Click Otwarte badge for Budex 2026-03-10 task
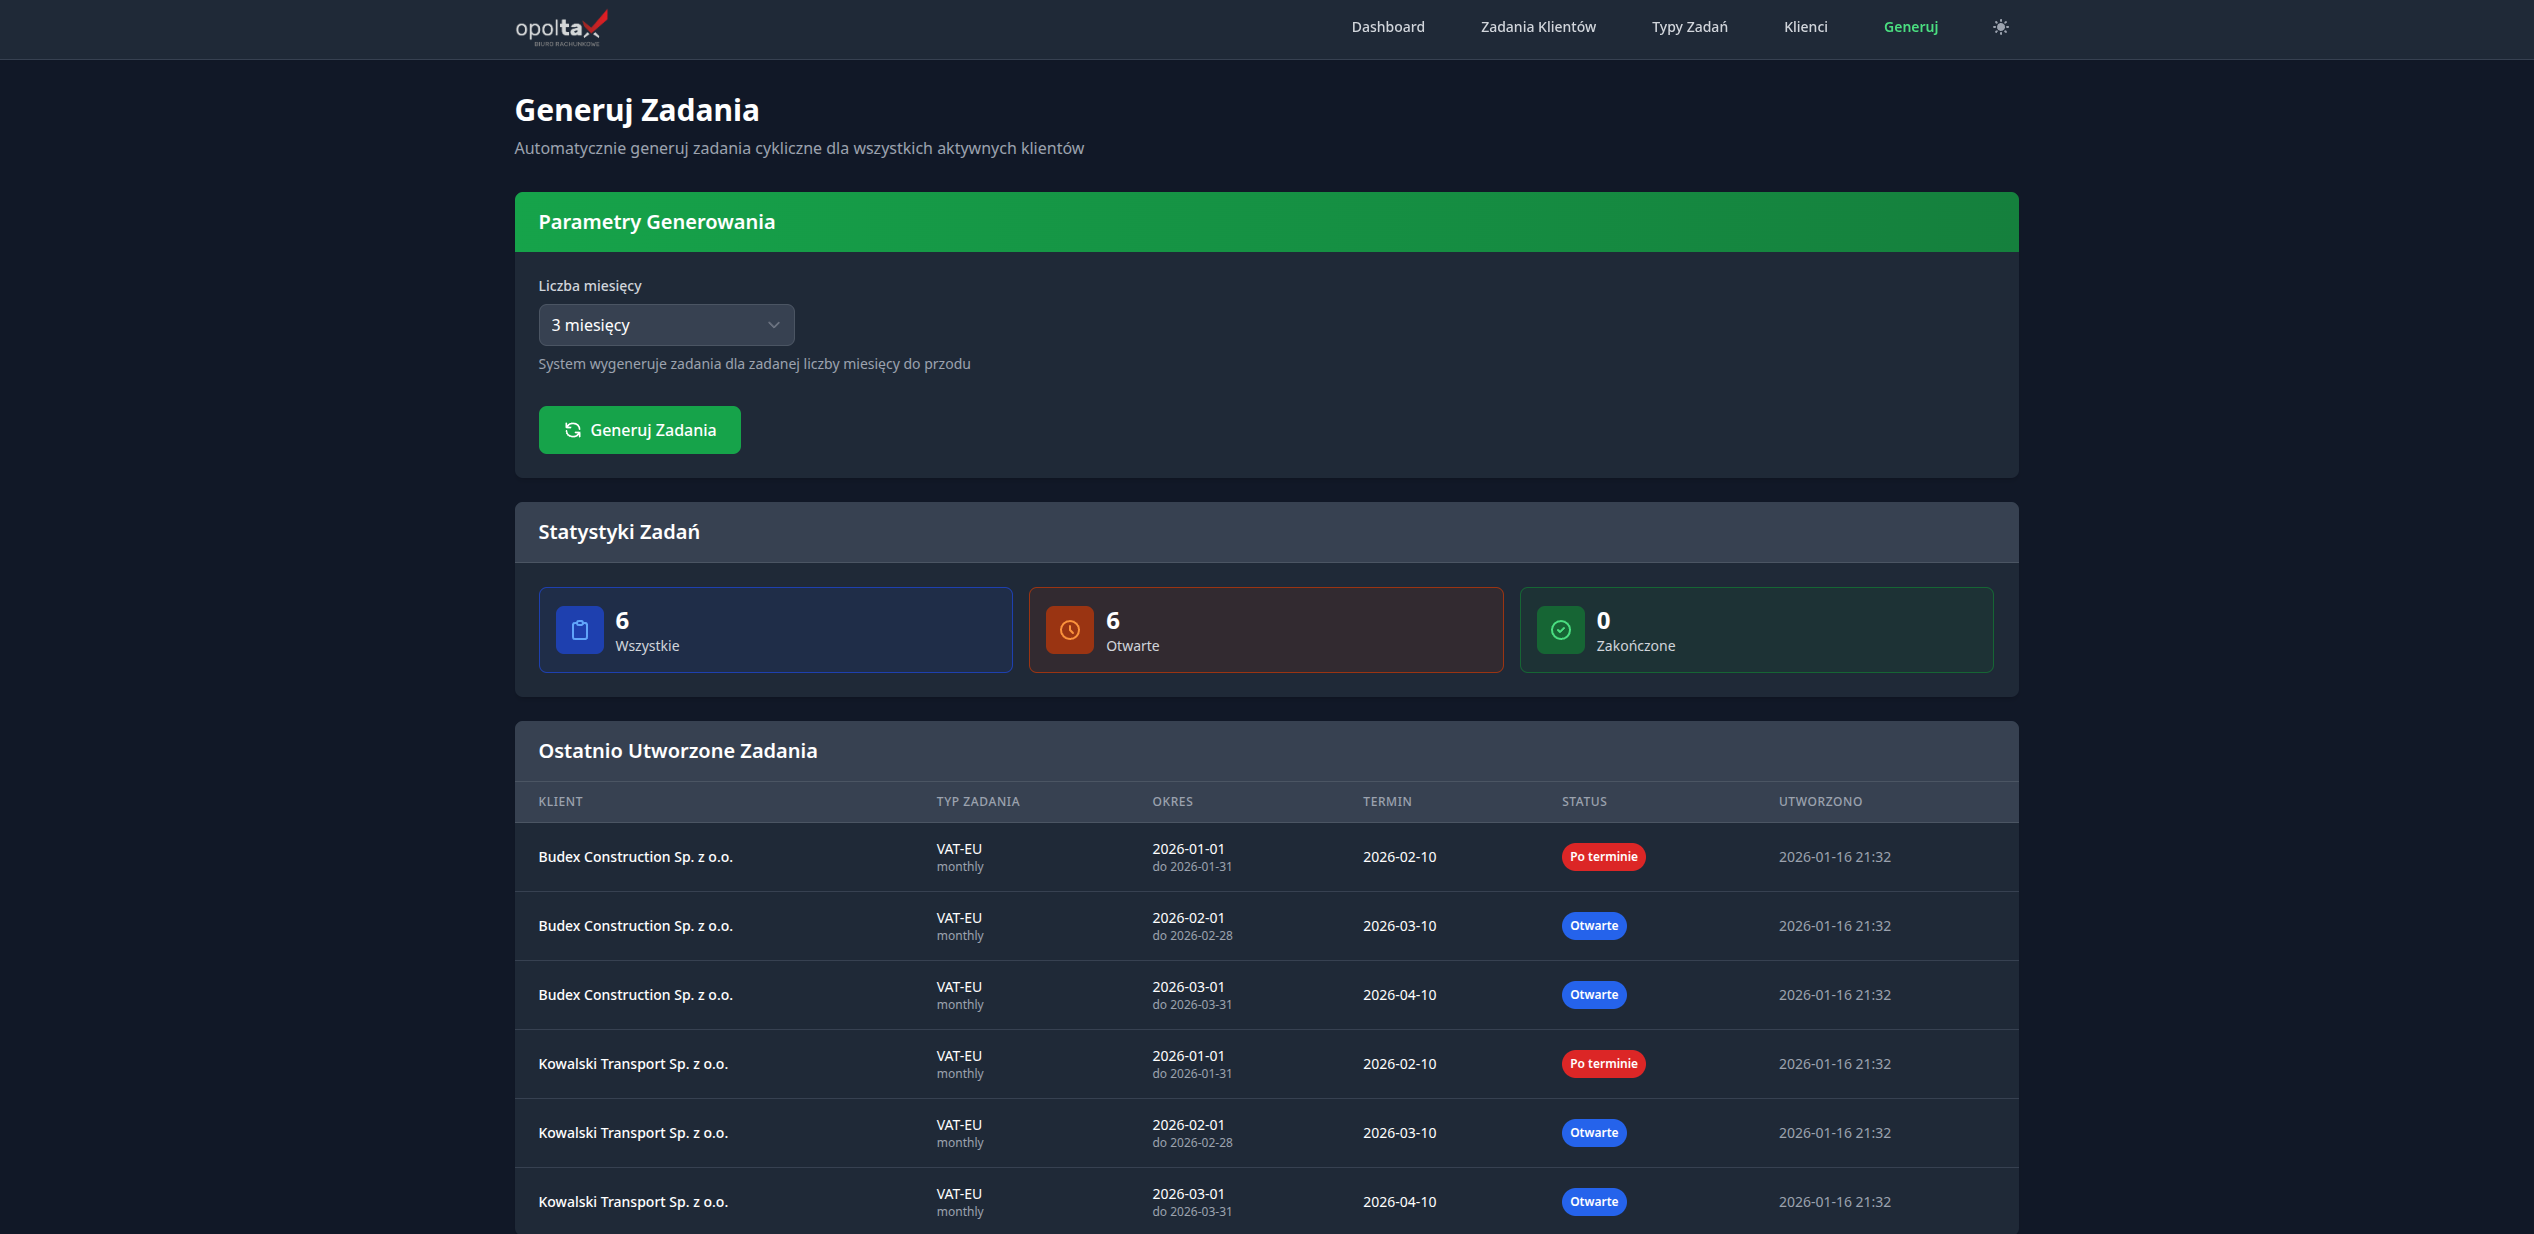2534x1234 pixels. 1593,926
